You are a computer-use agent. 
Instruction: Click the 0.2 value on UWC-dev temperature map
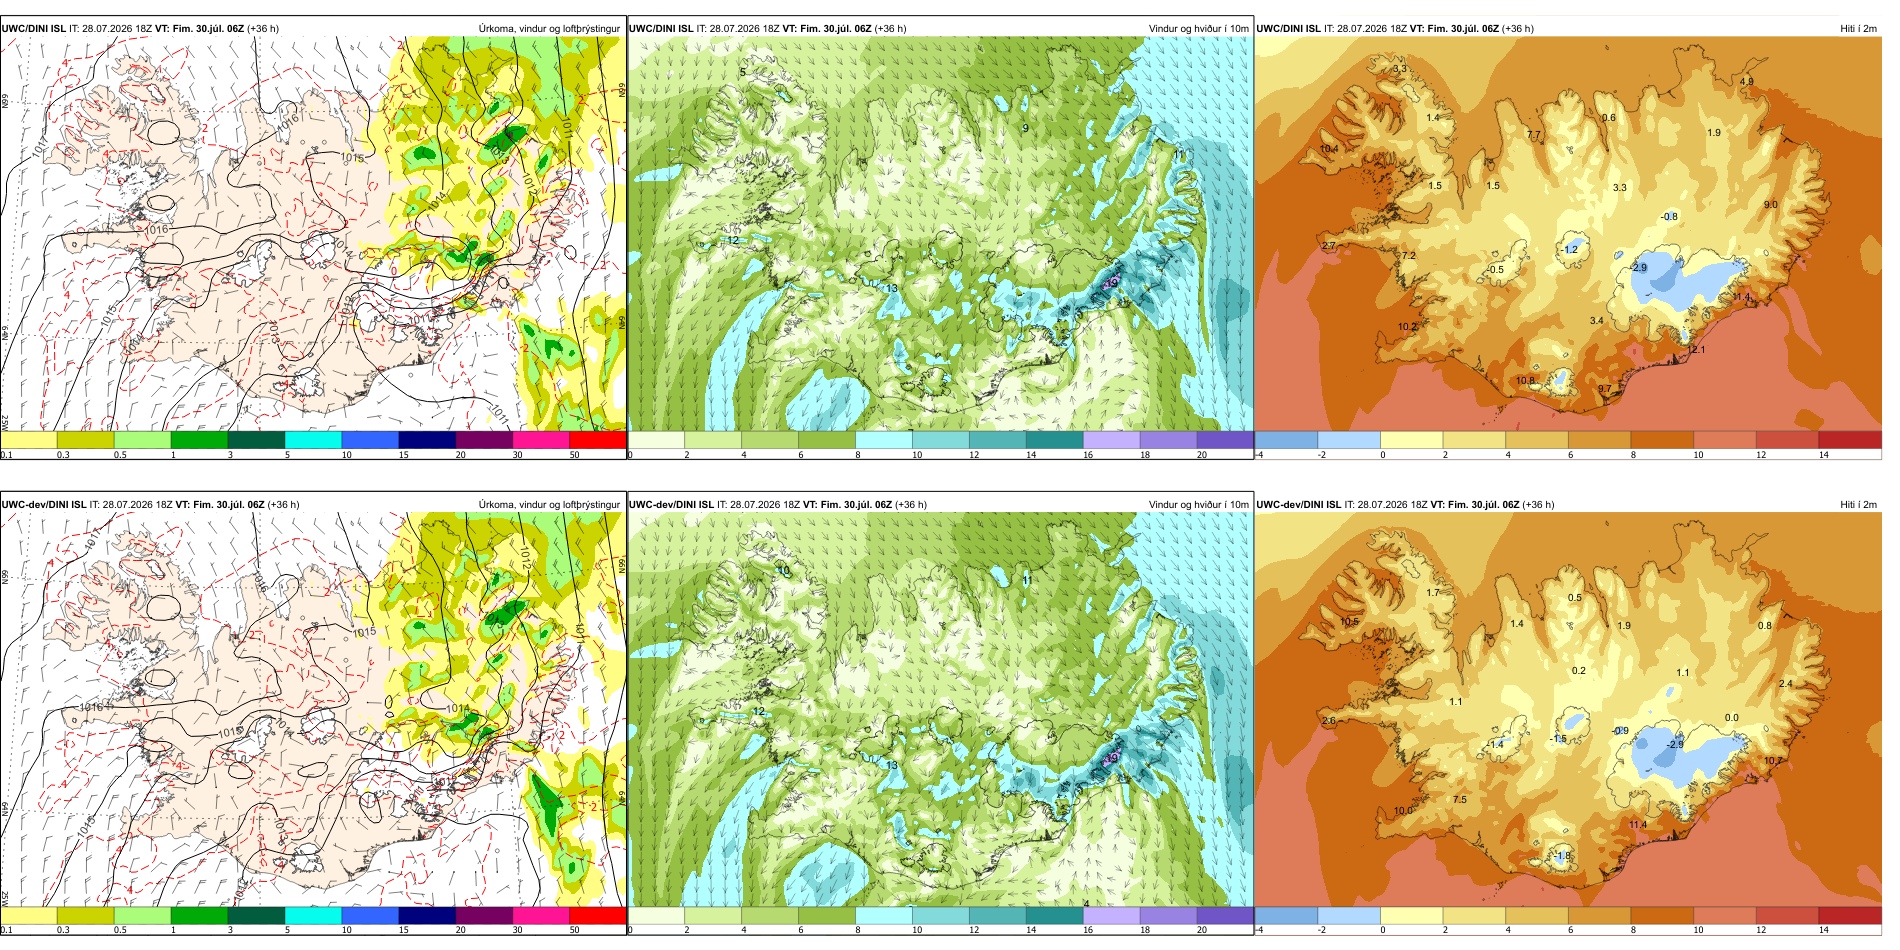coord(1578,671)
